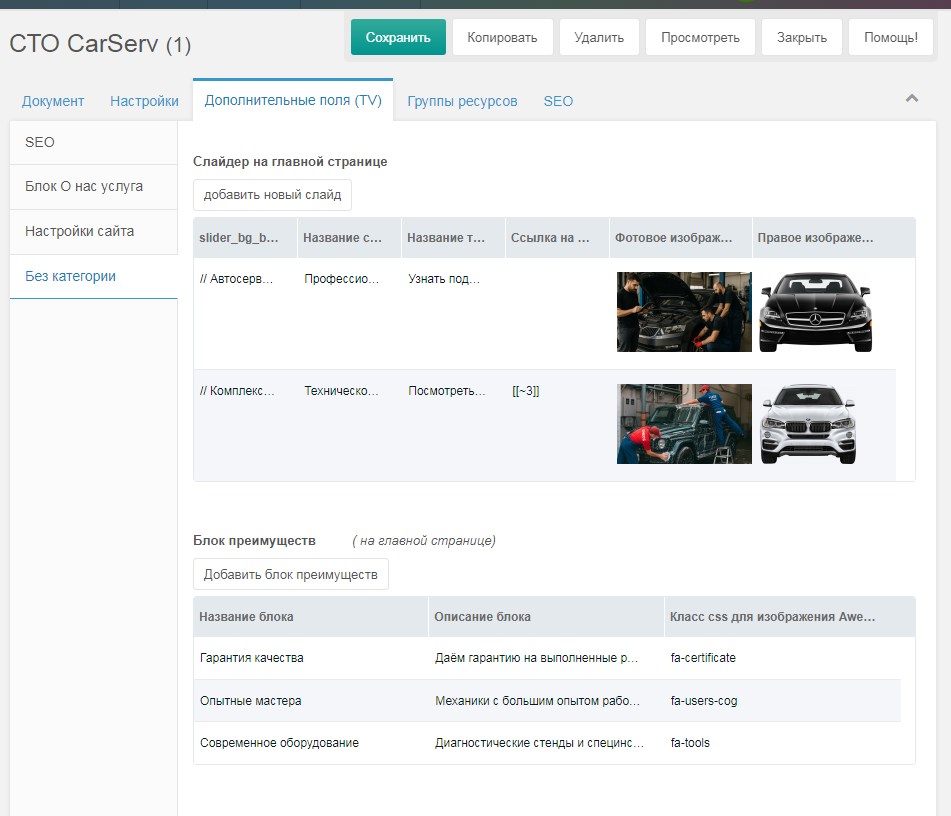Collapse the panel with chevron arrow

coord(911,98)
